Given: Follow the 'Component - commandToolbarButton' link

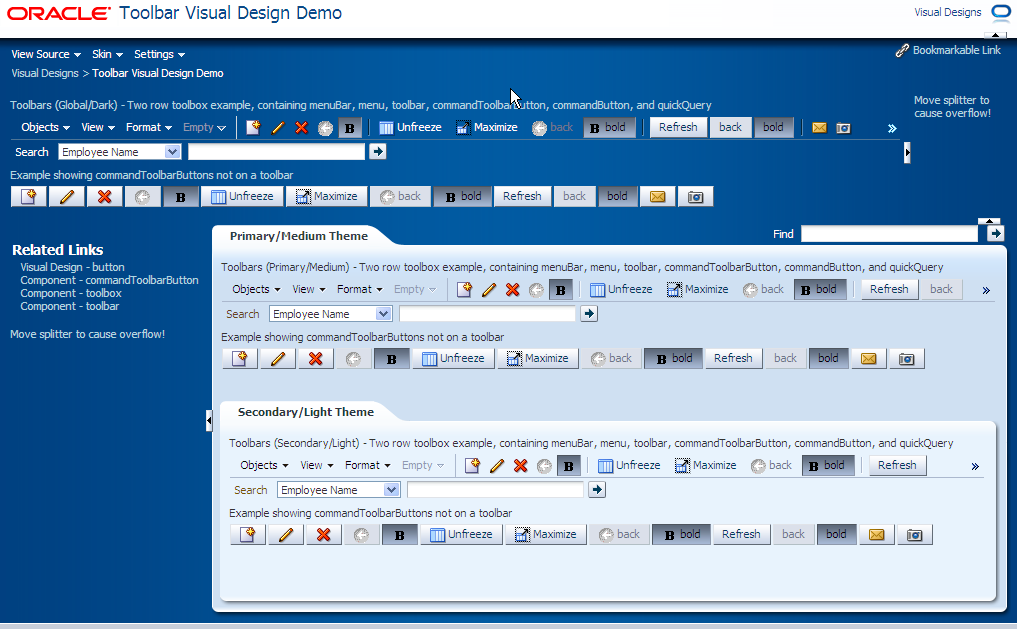Looking at the screenshot, I should click(x=109, y=280).
